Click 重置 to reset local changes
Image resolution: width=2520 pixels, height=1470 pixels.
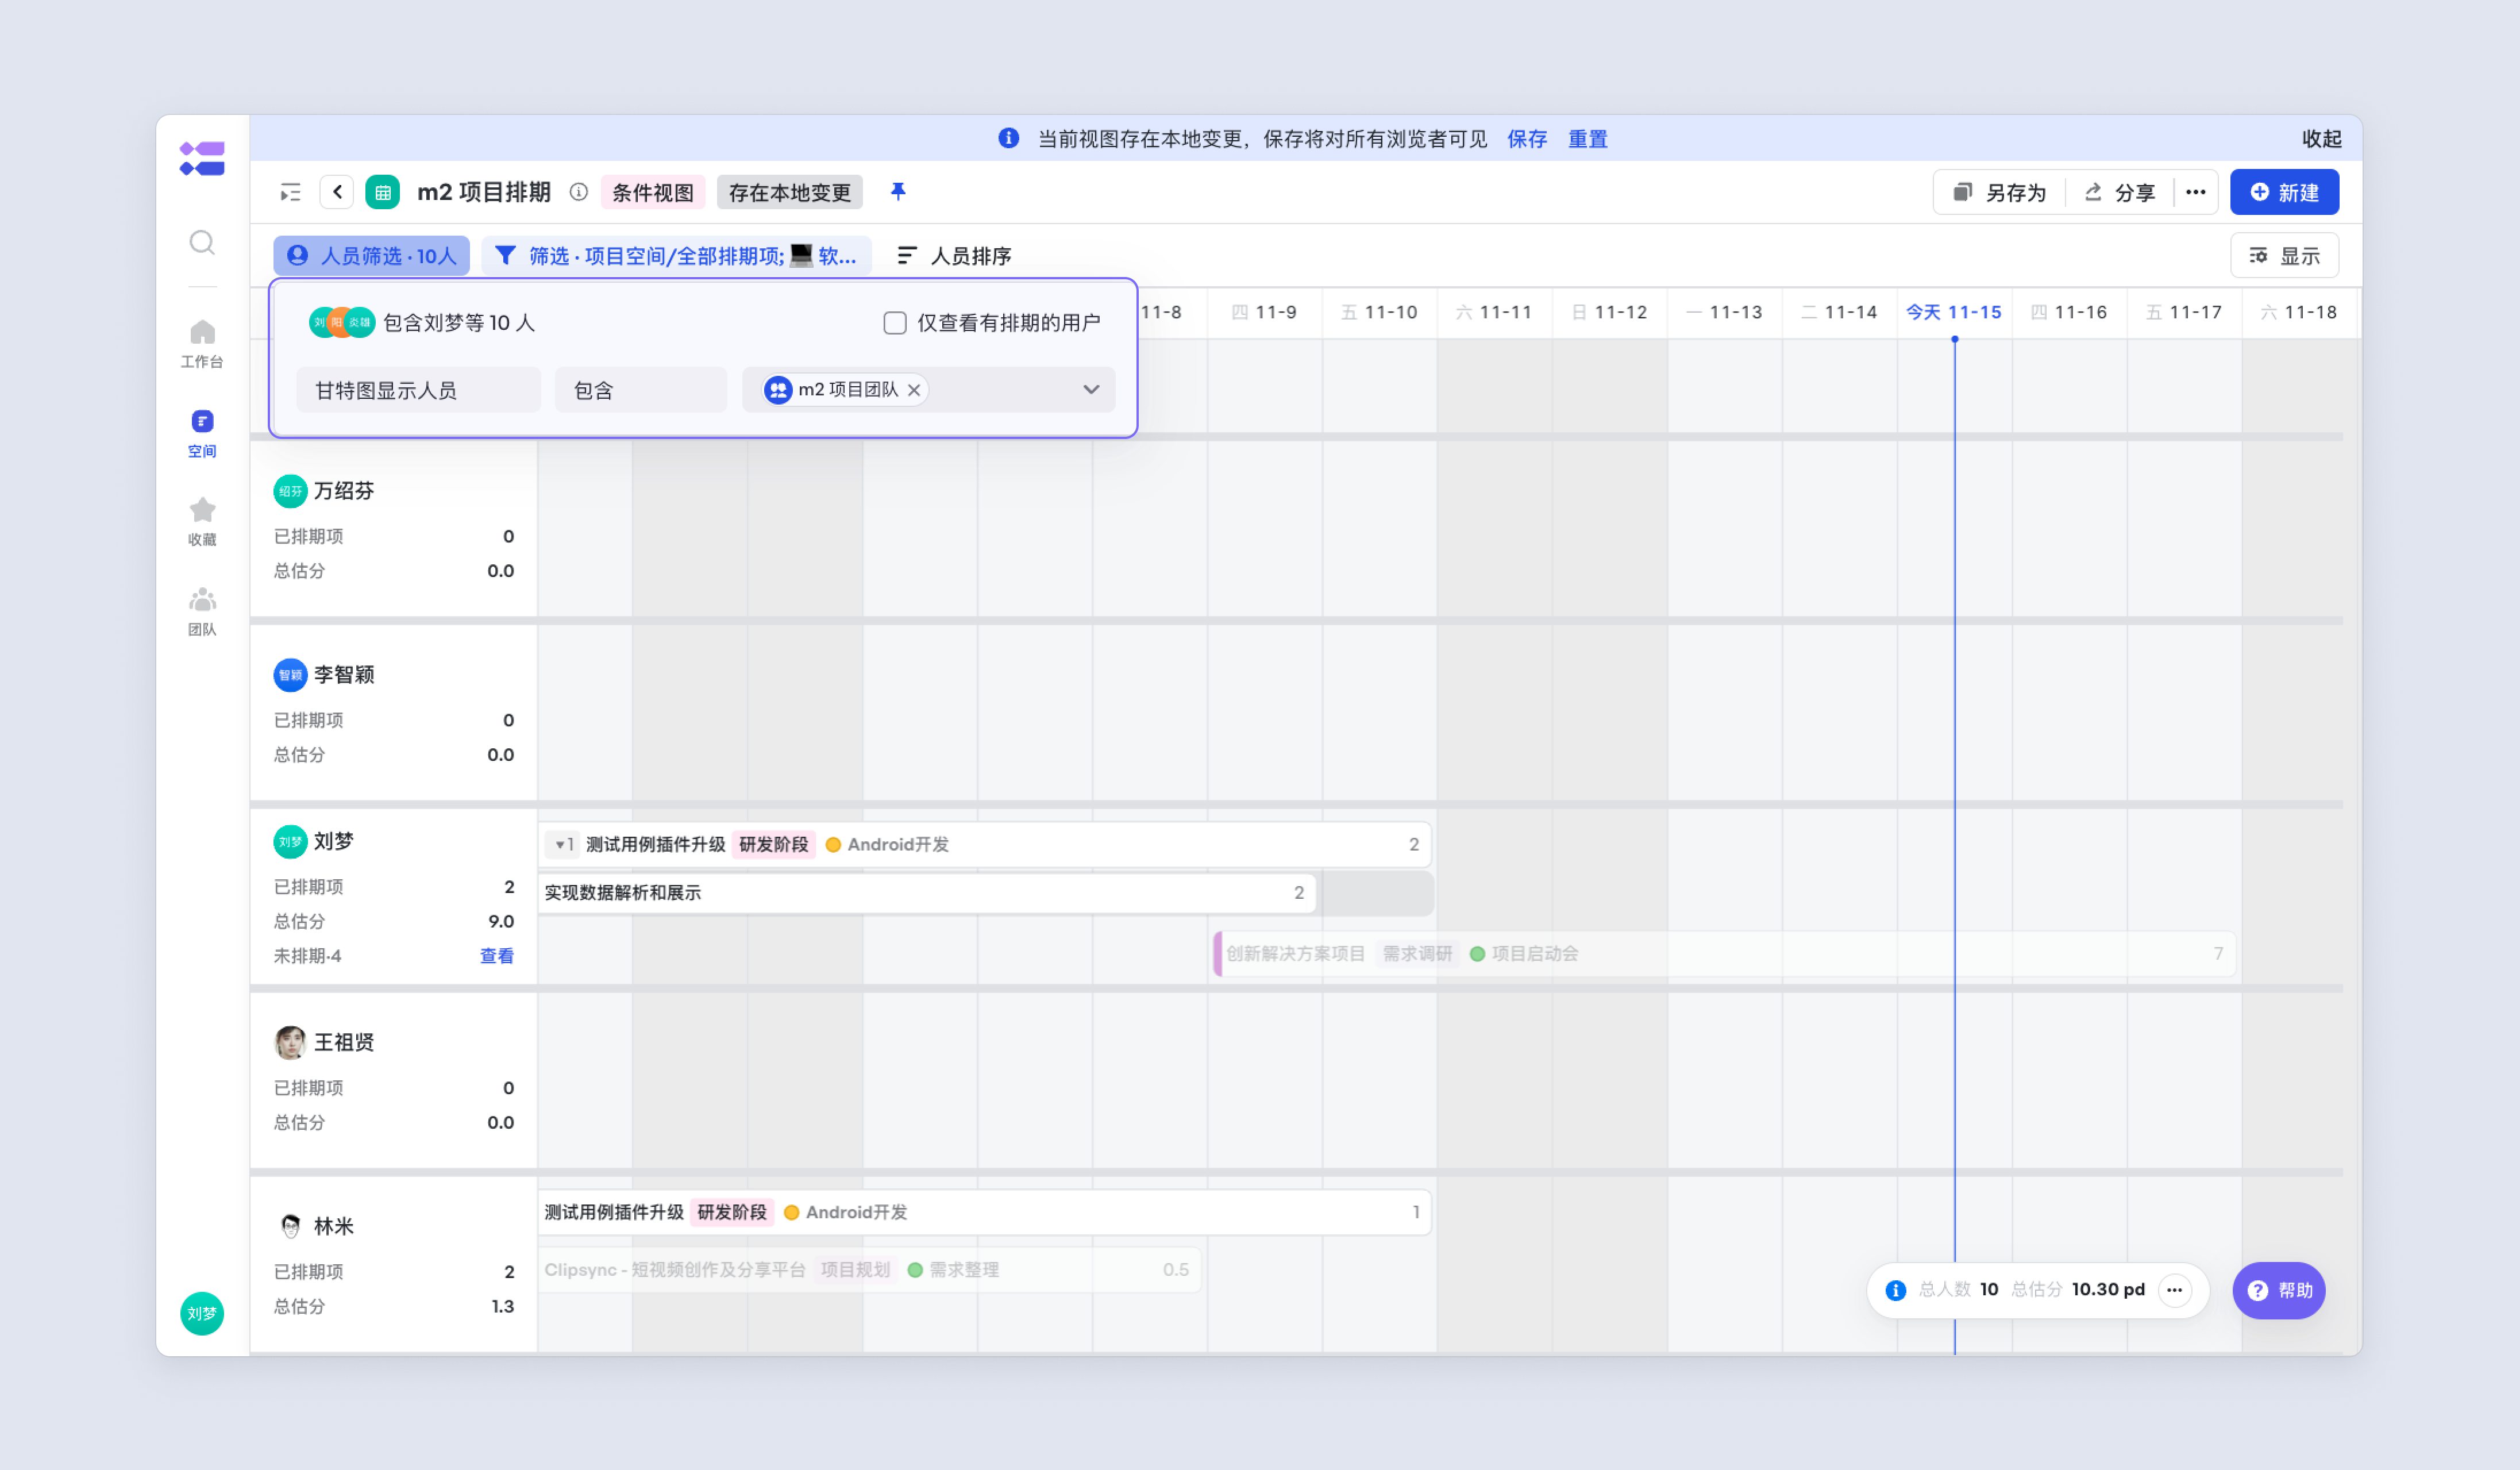click(x=1587, y=139)
